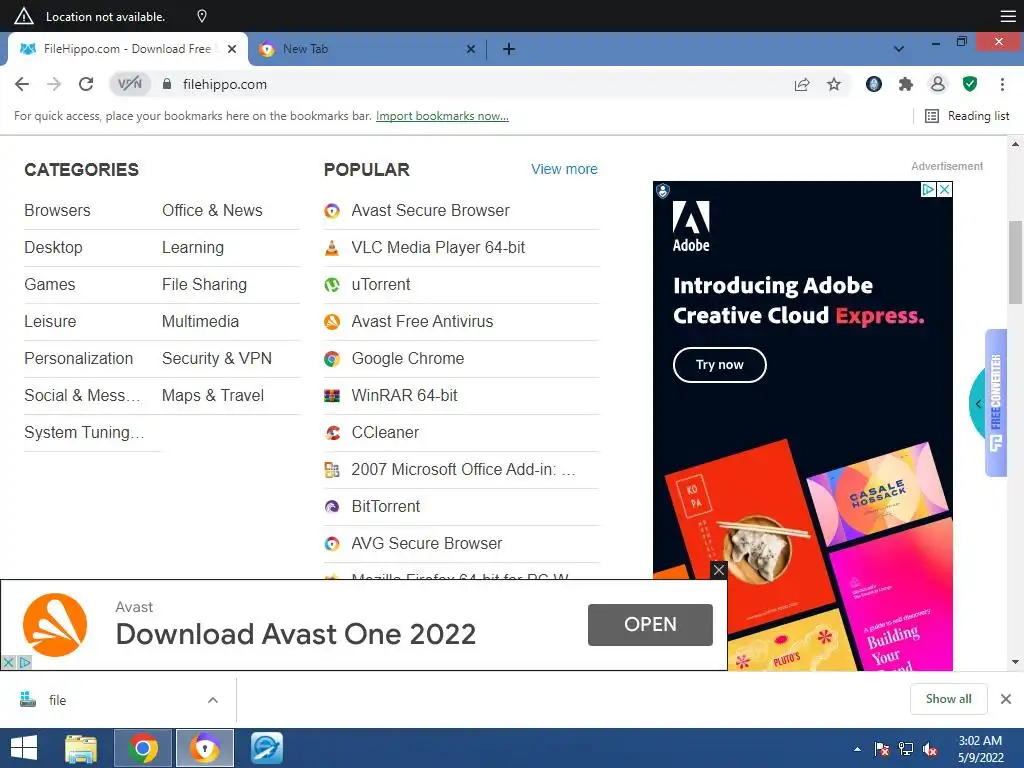The image size is (1024, 768).
Task: Open File Explorer from the taskbar
Action: coord(81,748)
